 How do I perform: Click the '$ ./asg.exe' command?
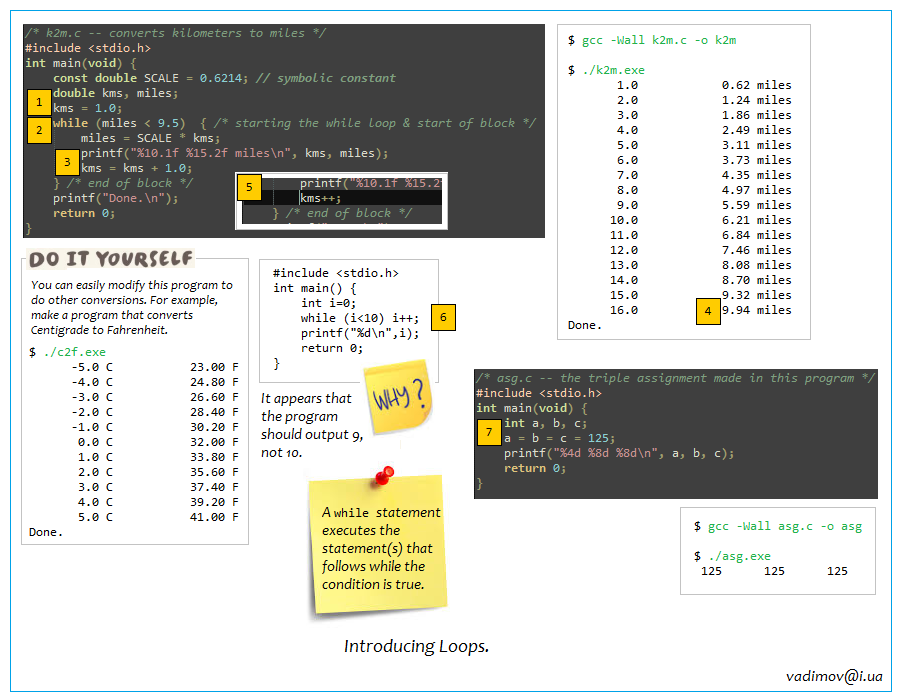pyautogui.click(x=732, y=556)
